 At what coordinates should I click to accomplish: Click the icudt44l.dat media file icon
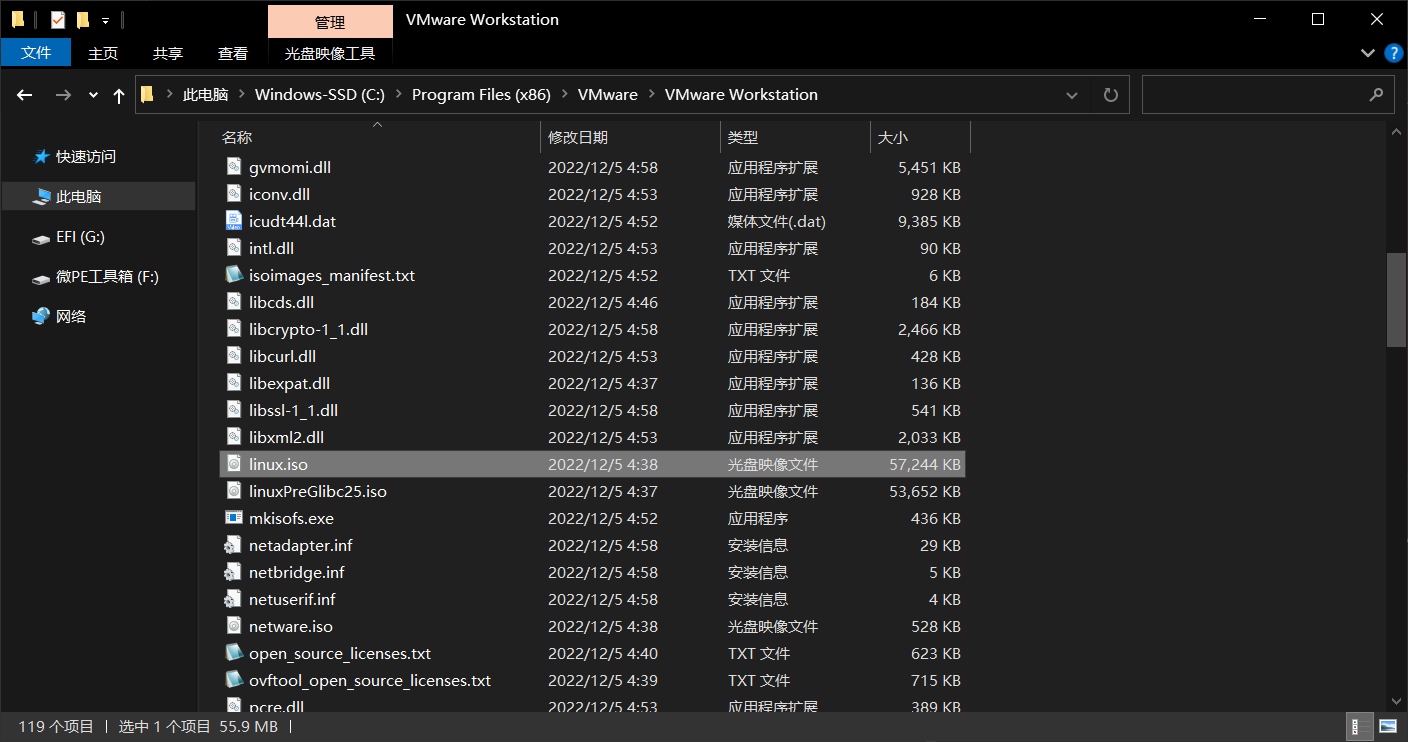click(x=233, y=221)
